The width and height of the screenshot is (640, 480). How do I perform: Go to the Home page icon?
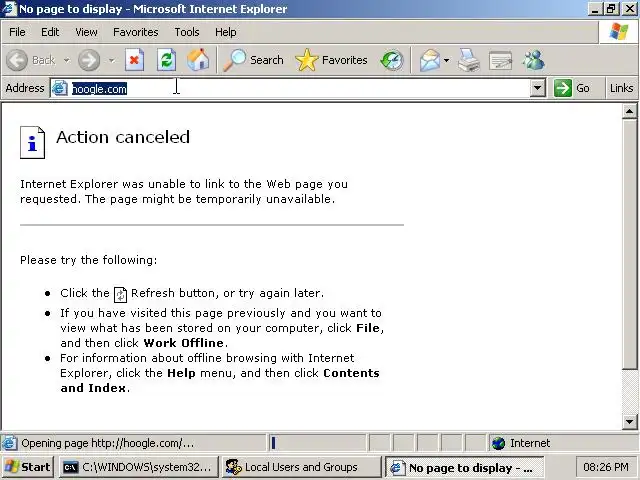pyautogui.click(x=198, y=60)
